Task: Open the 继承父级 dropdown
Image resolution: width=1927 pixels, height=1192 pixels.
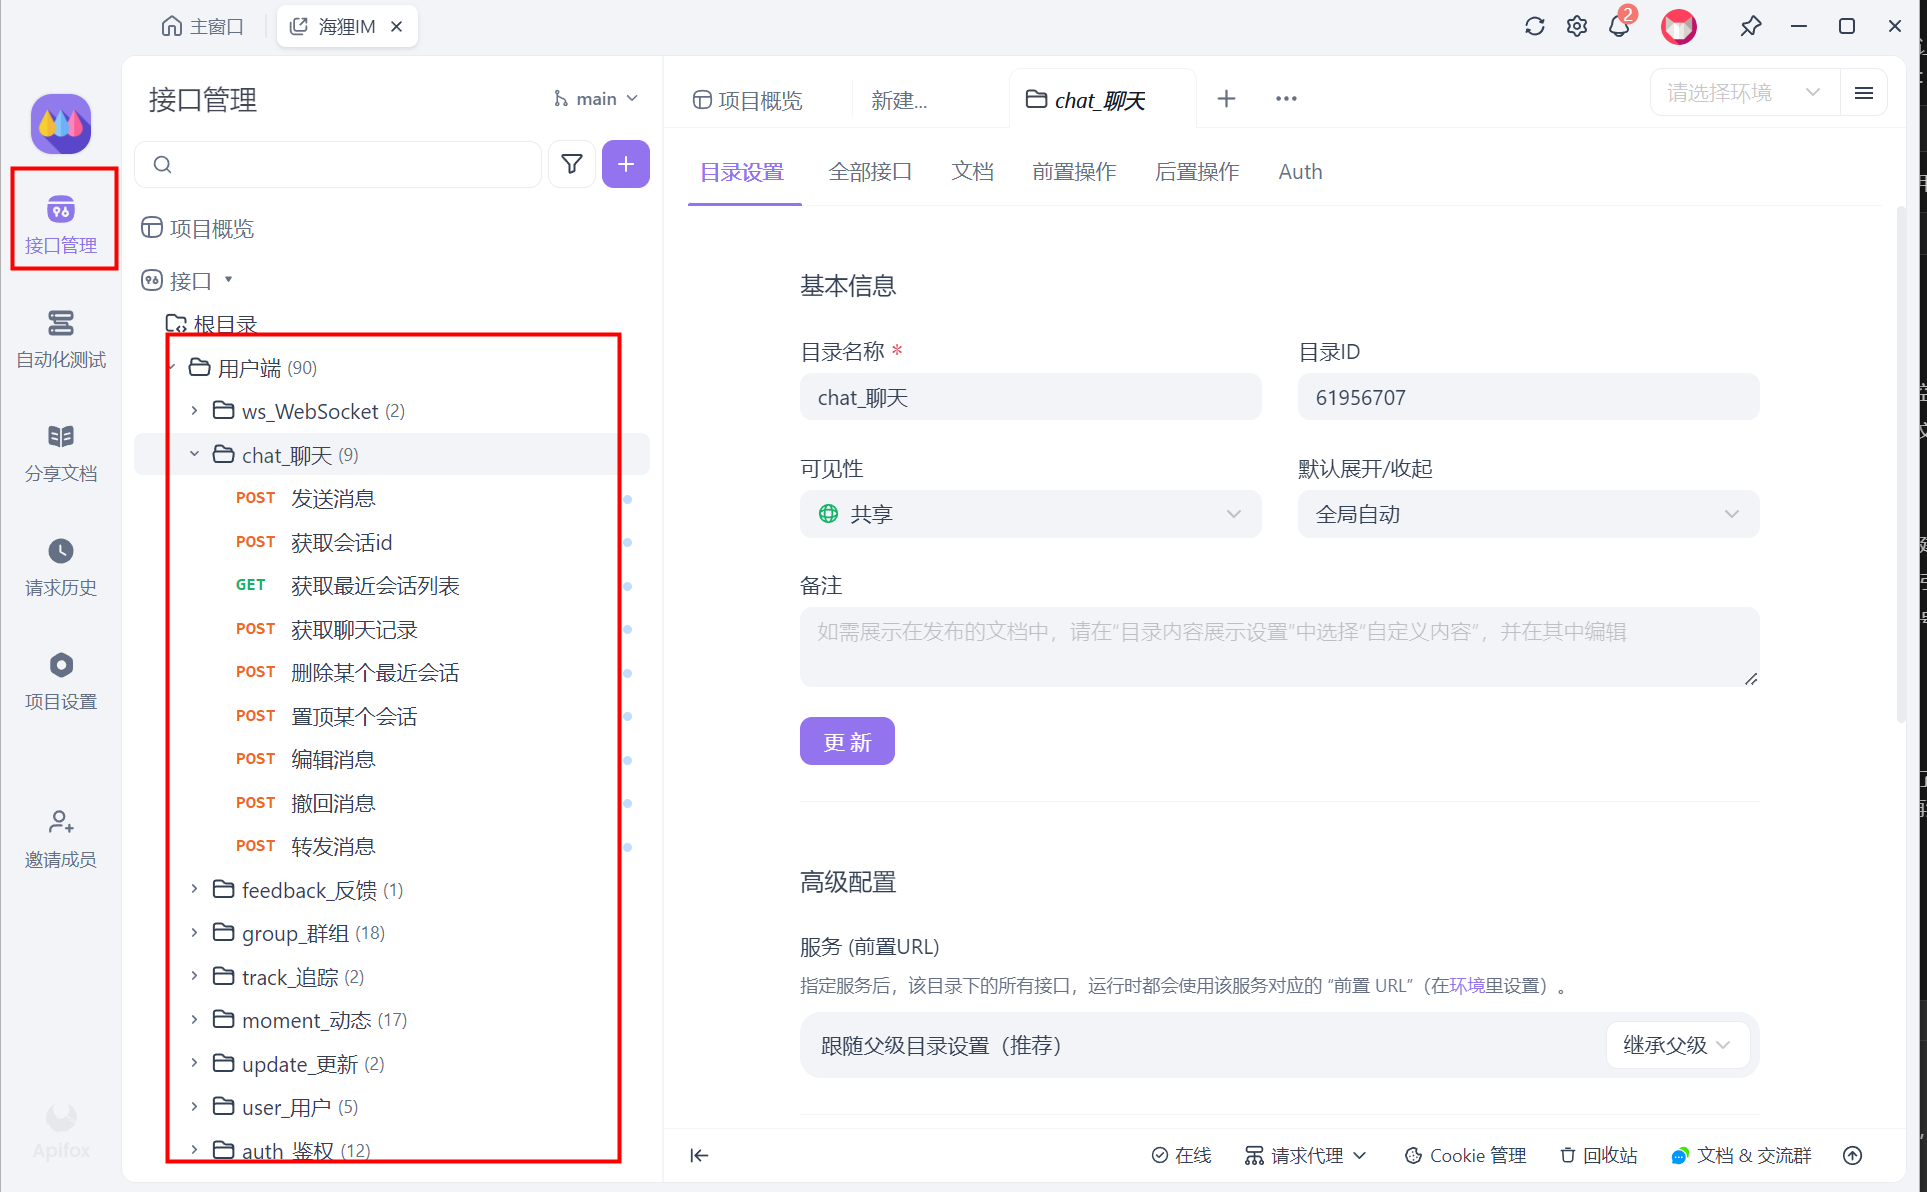Action: [1677, 1045]
